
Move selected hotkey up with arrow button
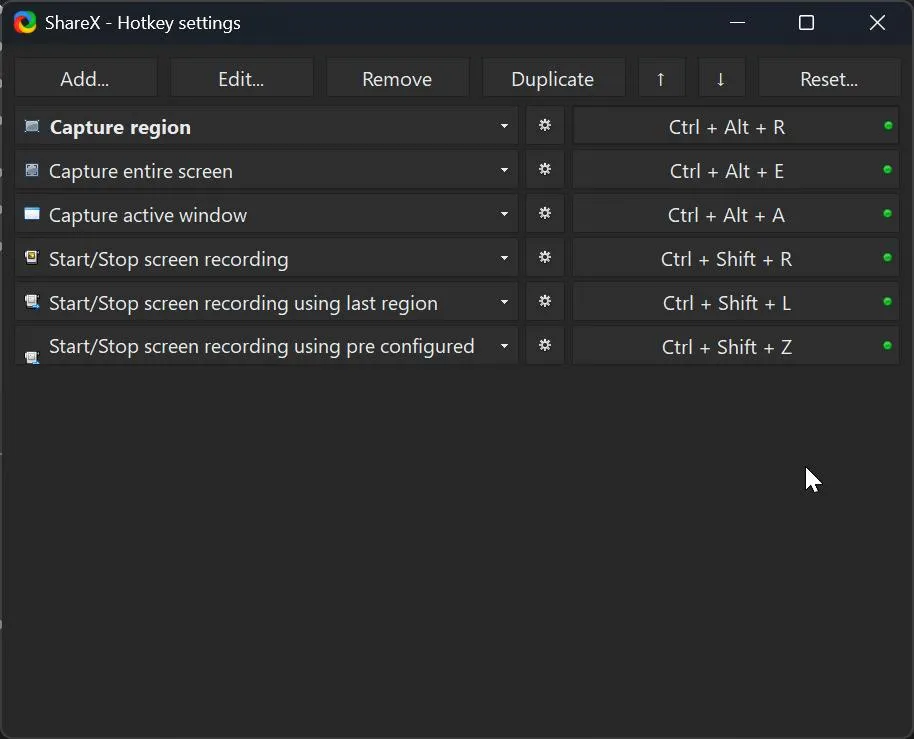pos(662,79)
